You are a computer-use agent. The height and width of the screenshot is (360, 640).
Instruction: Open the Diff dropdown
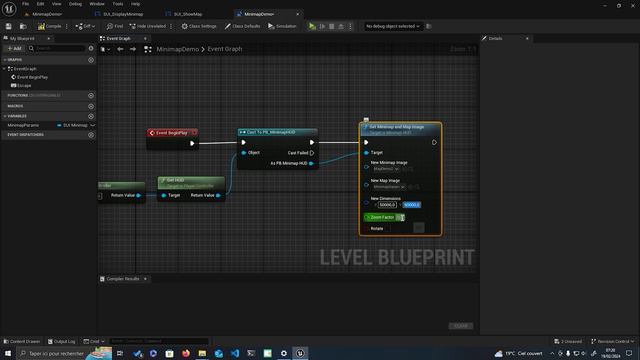tap(85, 26)
